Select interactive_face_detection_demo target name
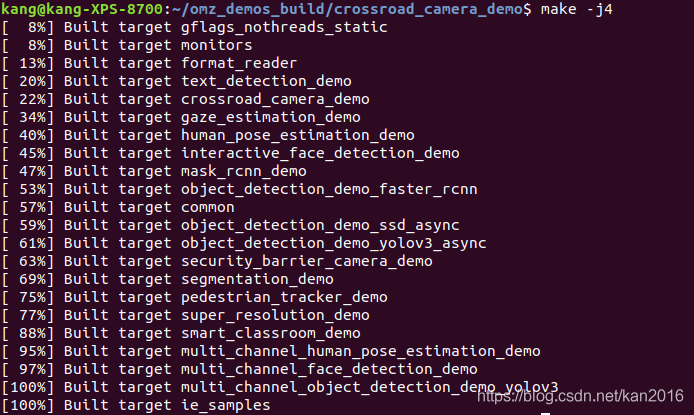This screenshot has height=415, width=694. (x=320, y=153)
